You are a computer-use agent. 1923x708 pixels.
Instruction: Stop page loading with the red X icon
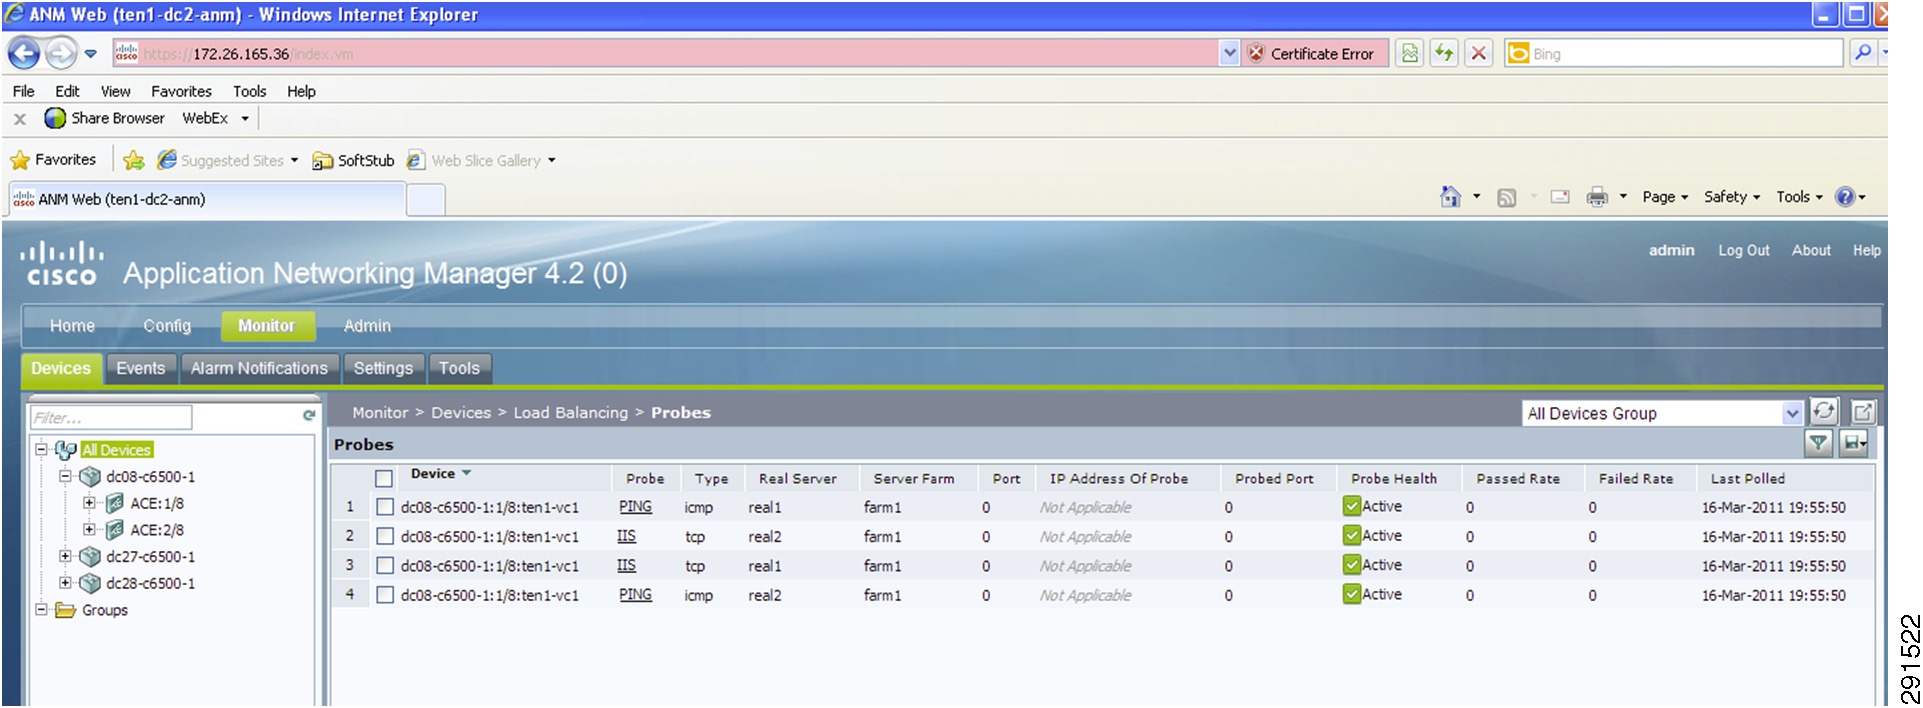tap(1479, 53)
